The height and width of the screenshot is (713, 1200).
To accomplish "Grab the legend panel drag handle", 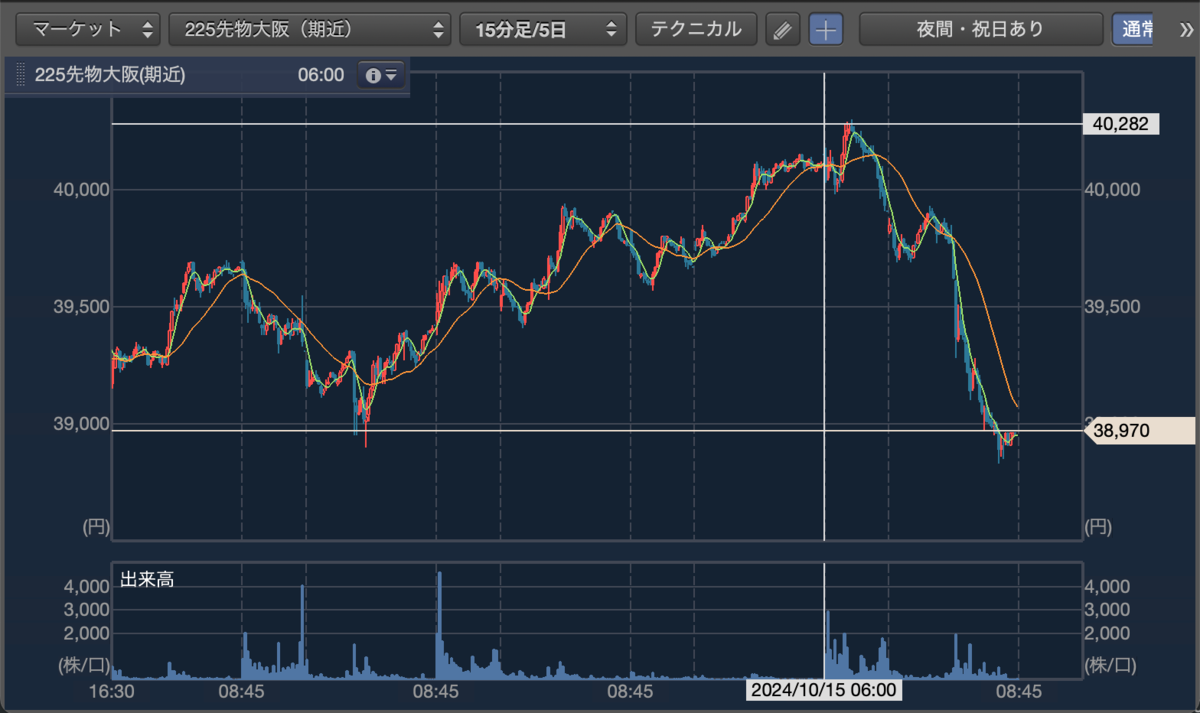I will (x=19, y=75).
